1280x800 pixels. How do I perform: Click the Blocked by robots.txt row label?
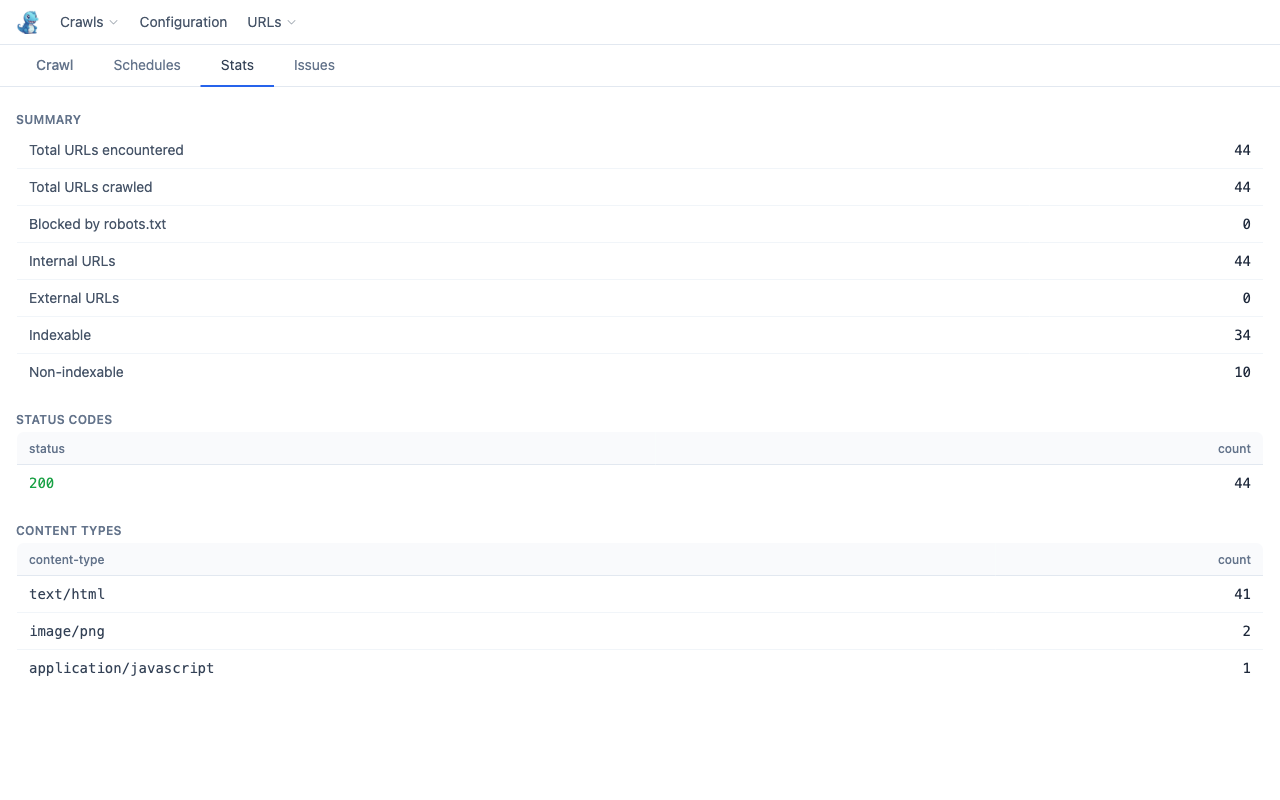(x=98, y=224)
